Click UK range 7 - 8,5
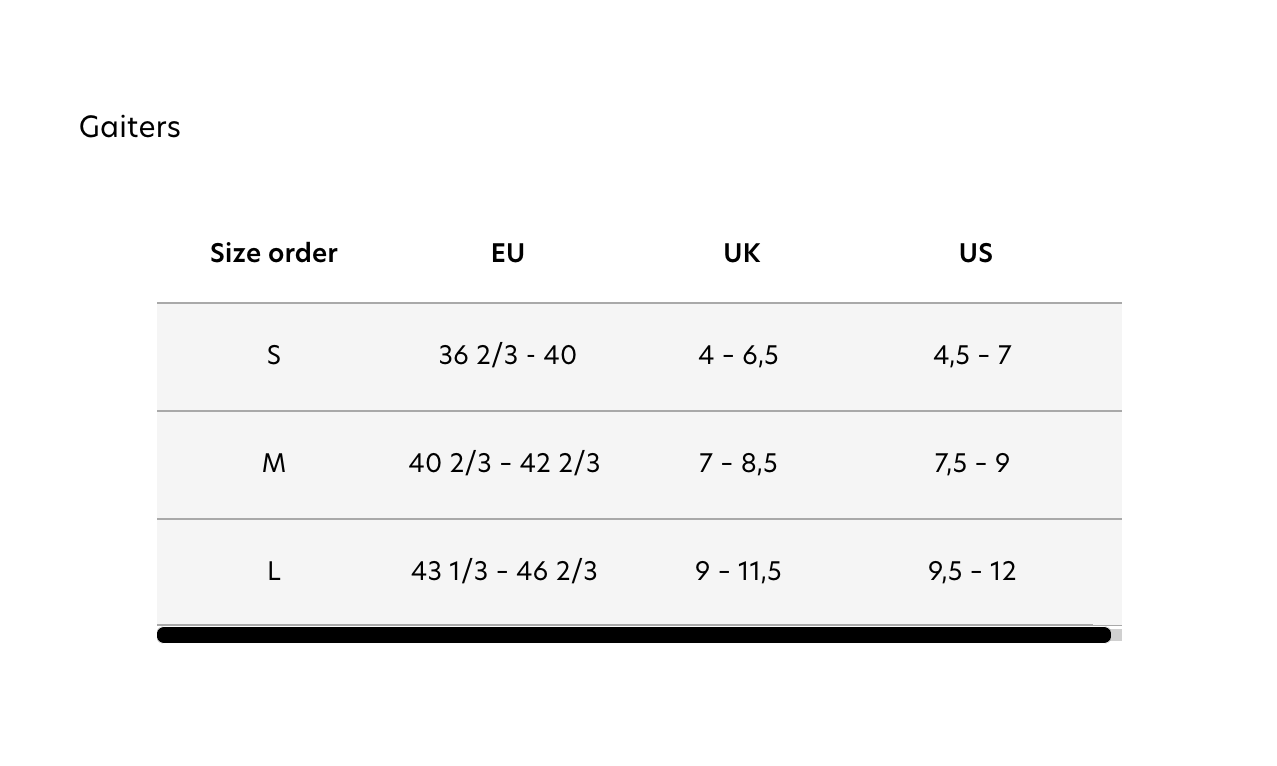The width and height of the screenshot is (1277, 766). pos(738,463)
